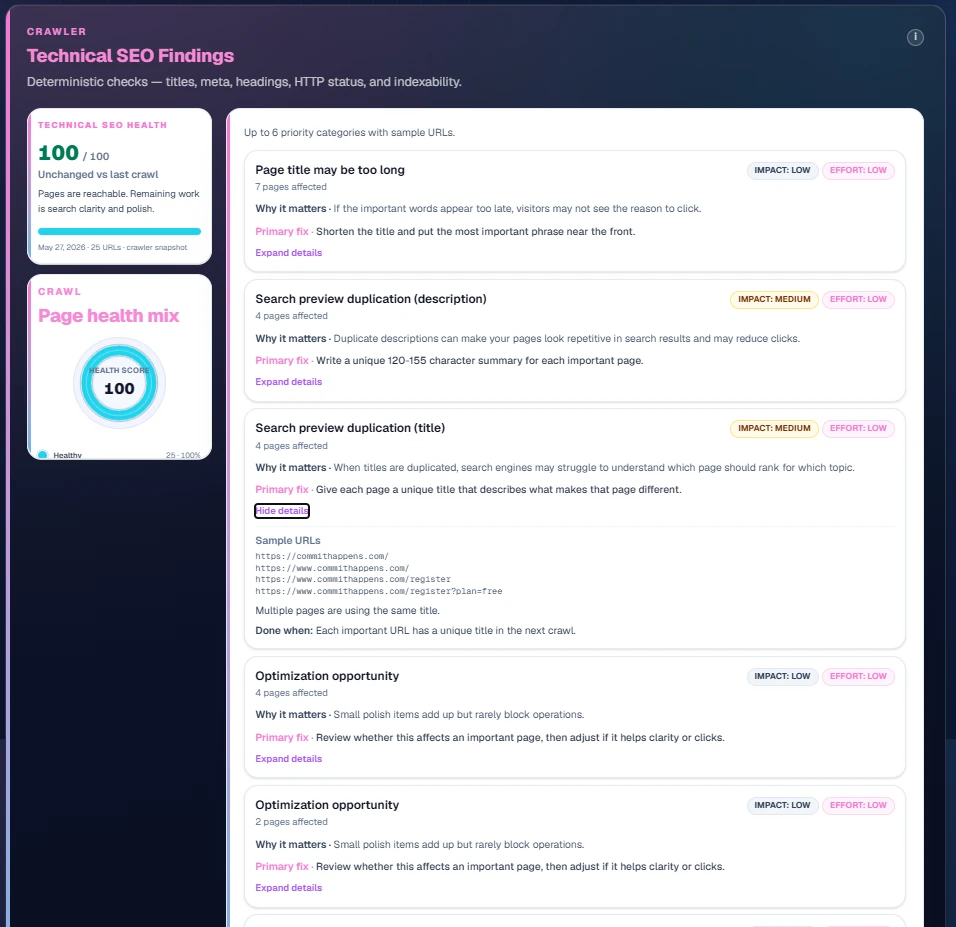Click the EFFORT: LOW badge on Page title card
This screenshot has height=927, width=956.
pos(858,170)
